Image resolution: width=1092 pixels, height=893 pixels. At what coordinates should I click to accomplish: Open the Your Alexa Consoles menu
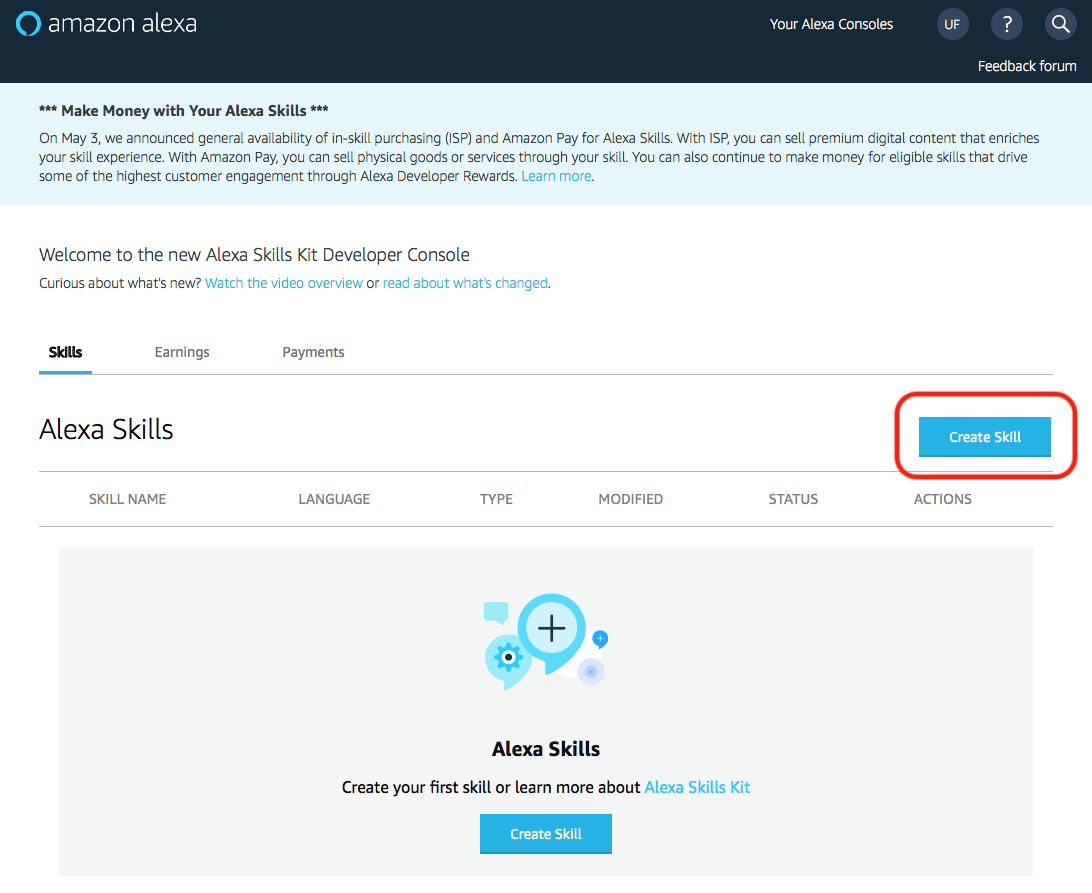[831, 23]
